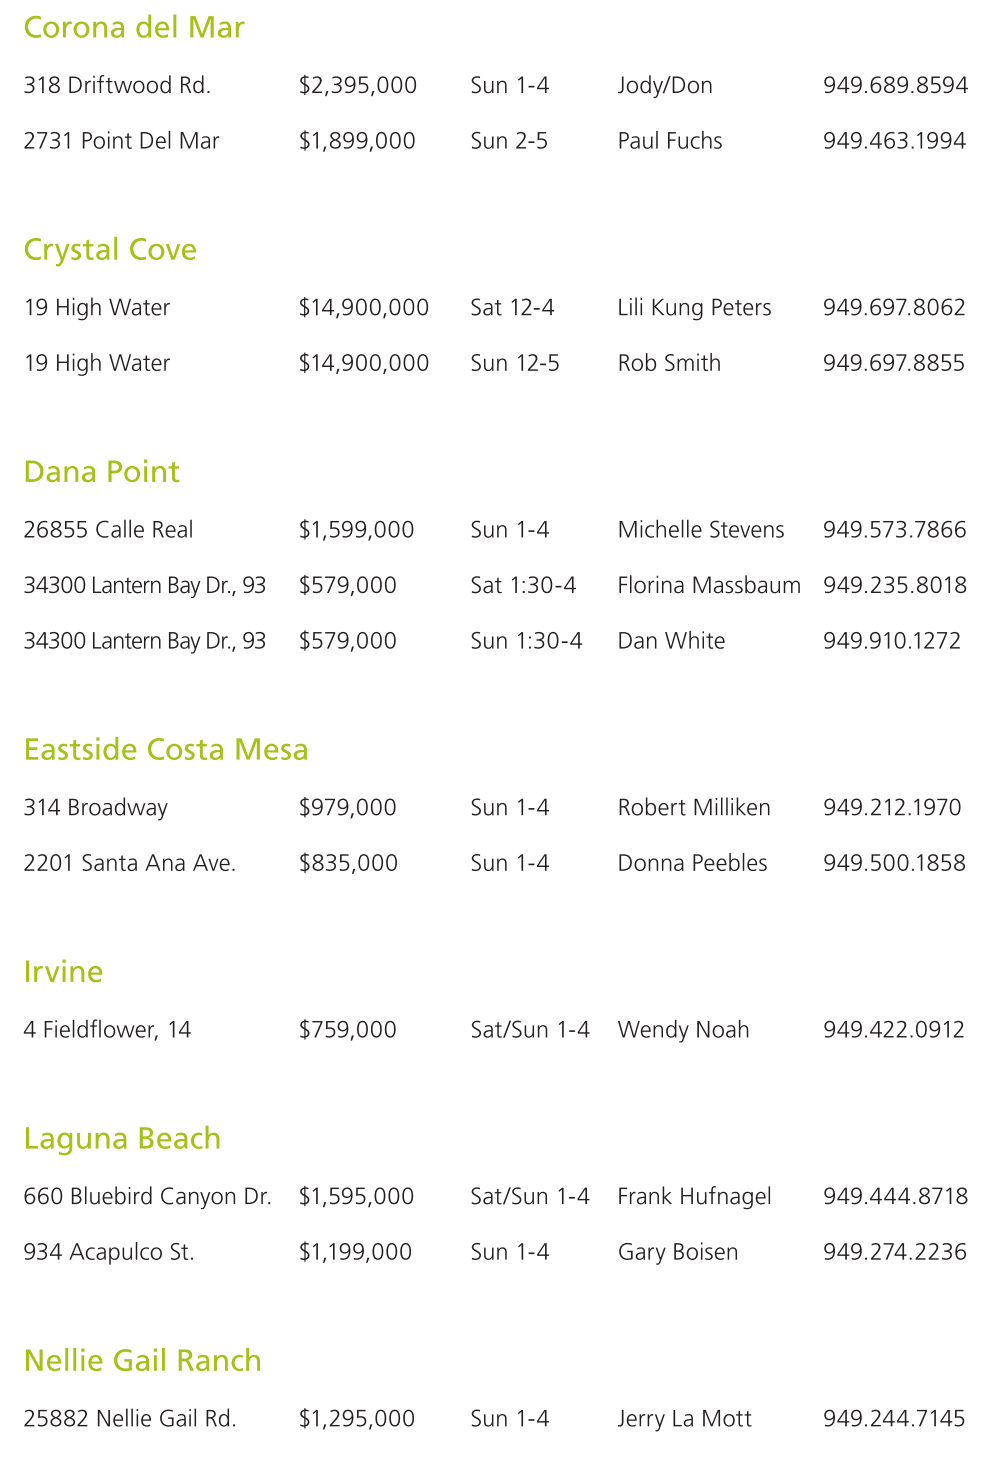Click the Corona del Mar heading
Screen dimensions: 989x1469
pos(134,27)
